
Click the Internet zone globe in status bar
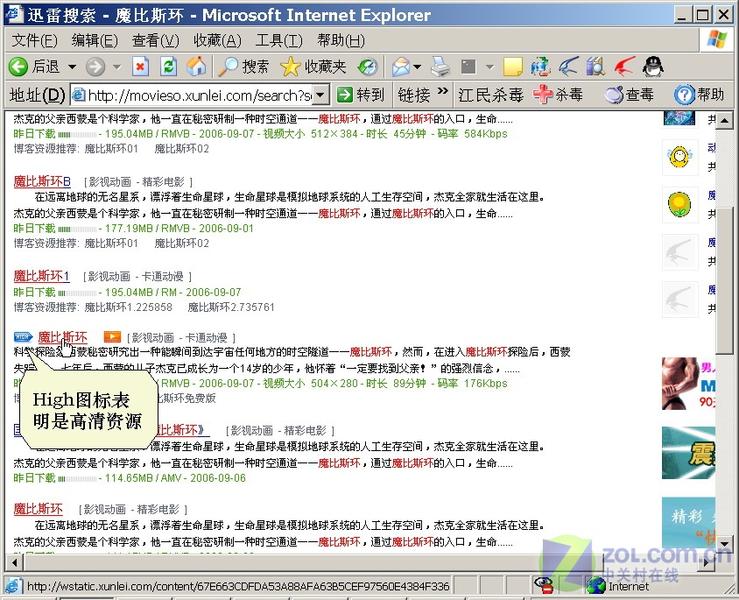pos(596,586)
